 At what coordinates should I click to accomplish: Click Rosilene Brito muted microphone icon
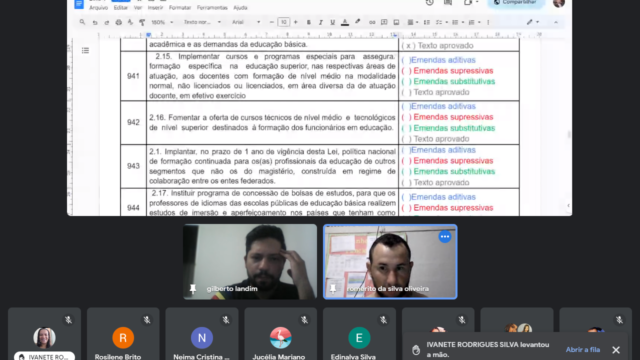pos(147,320)
